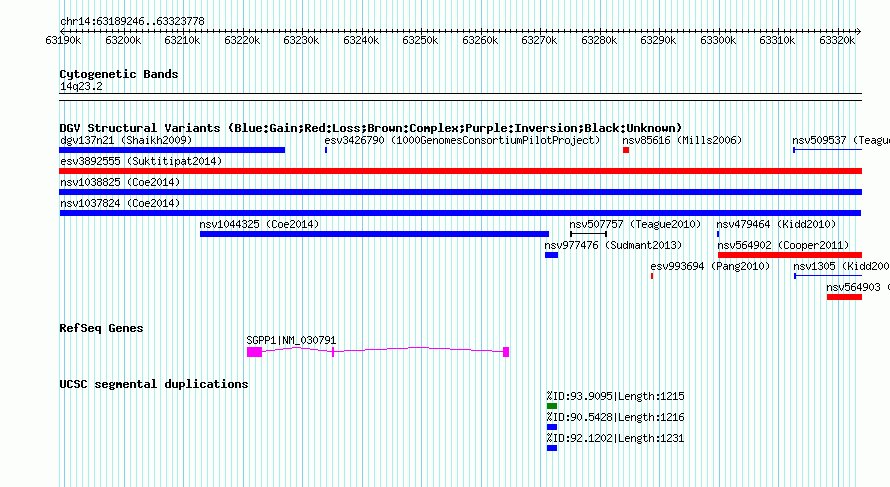This screenshot has height=487, width=890.
Task: Open the nsv479464 (Kidd2010) label
Action: tap(776, 224)
